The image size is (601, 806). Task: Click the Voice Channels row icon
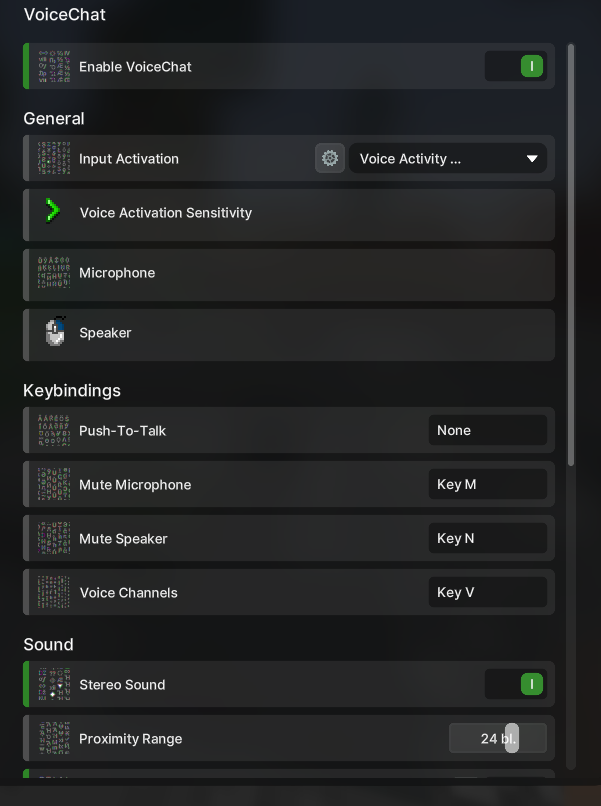click(x=54, y=592)
